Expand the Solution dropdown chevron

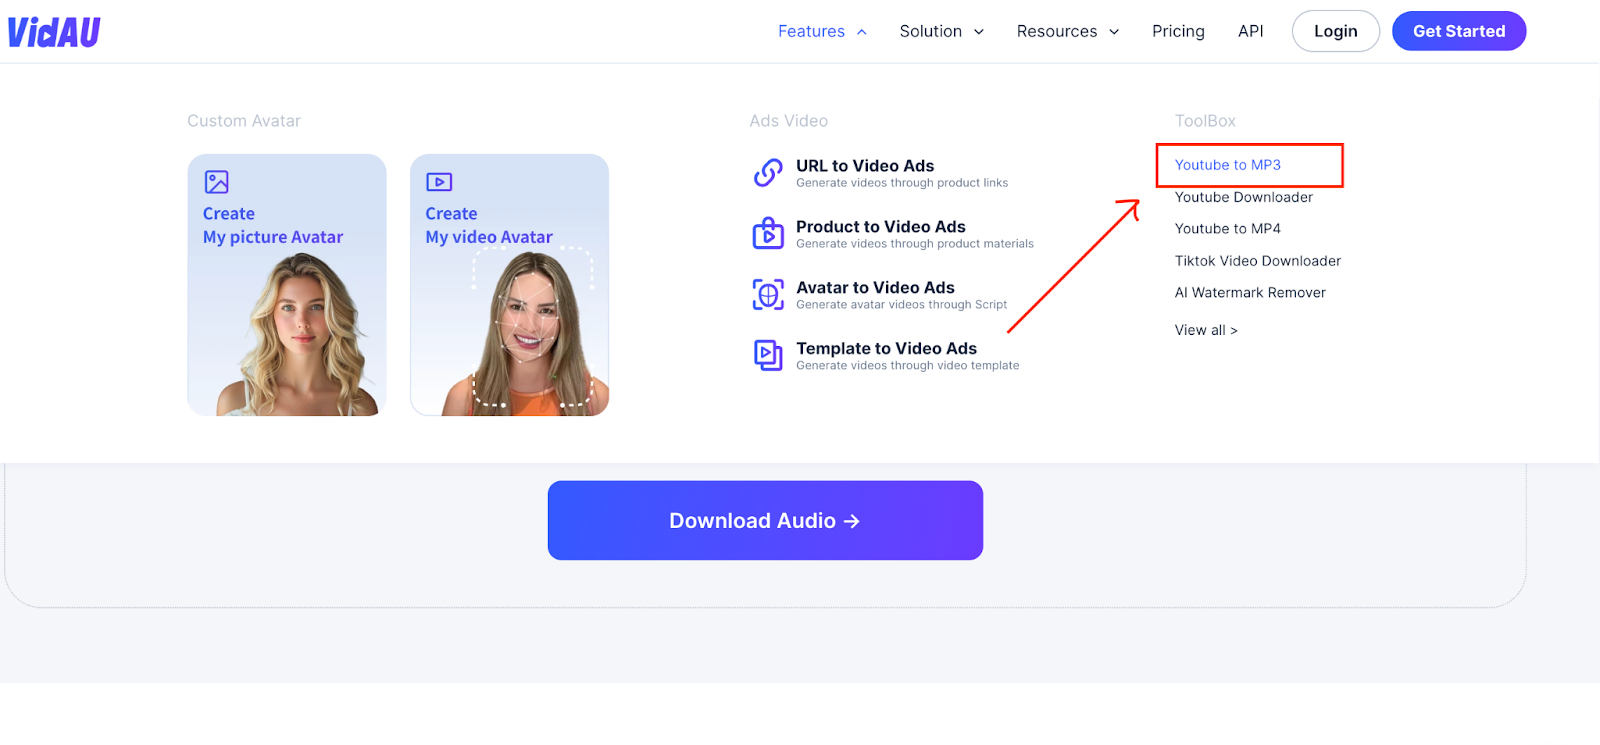979,32
